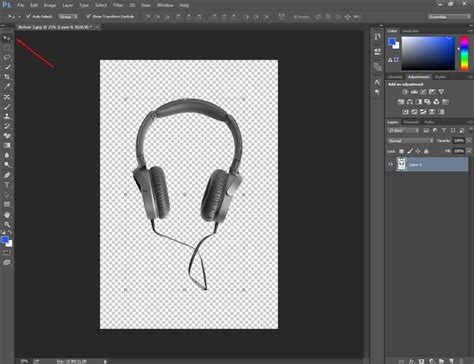Screen dimensions: 474x364
Task: Open the blend mode Normal dropdown
Action: click(x=410, y=141)
